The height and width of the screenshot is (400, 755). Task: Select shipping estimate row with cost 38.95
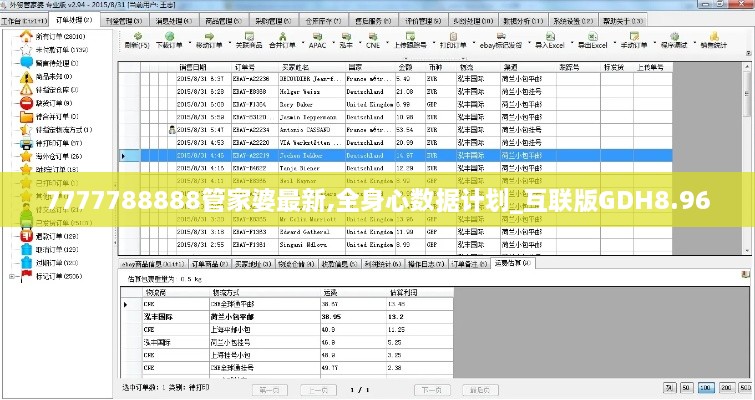click(286, 317)
